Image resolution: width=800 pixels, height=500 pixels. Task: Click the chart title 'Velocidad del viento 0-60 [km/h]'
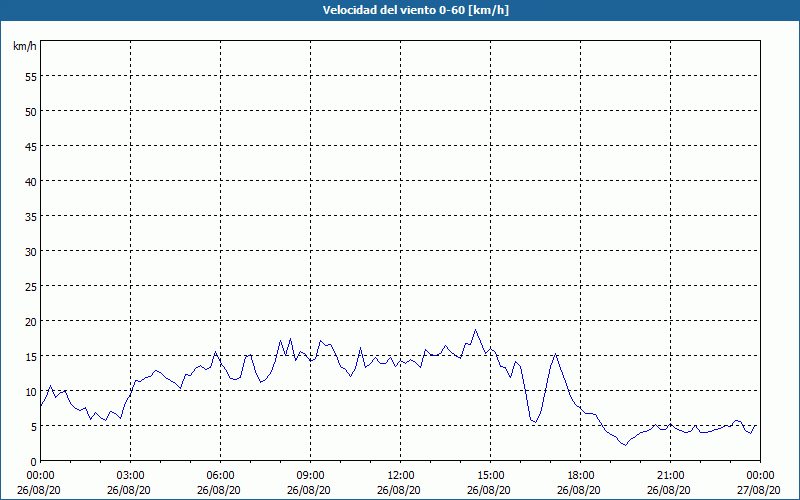[416, 10]
